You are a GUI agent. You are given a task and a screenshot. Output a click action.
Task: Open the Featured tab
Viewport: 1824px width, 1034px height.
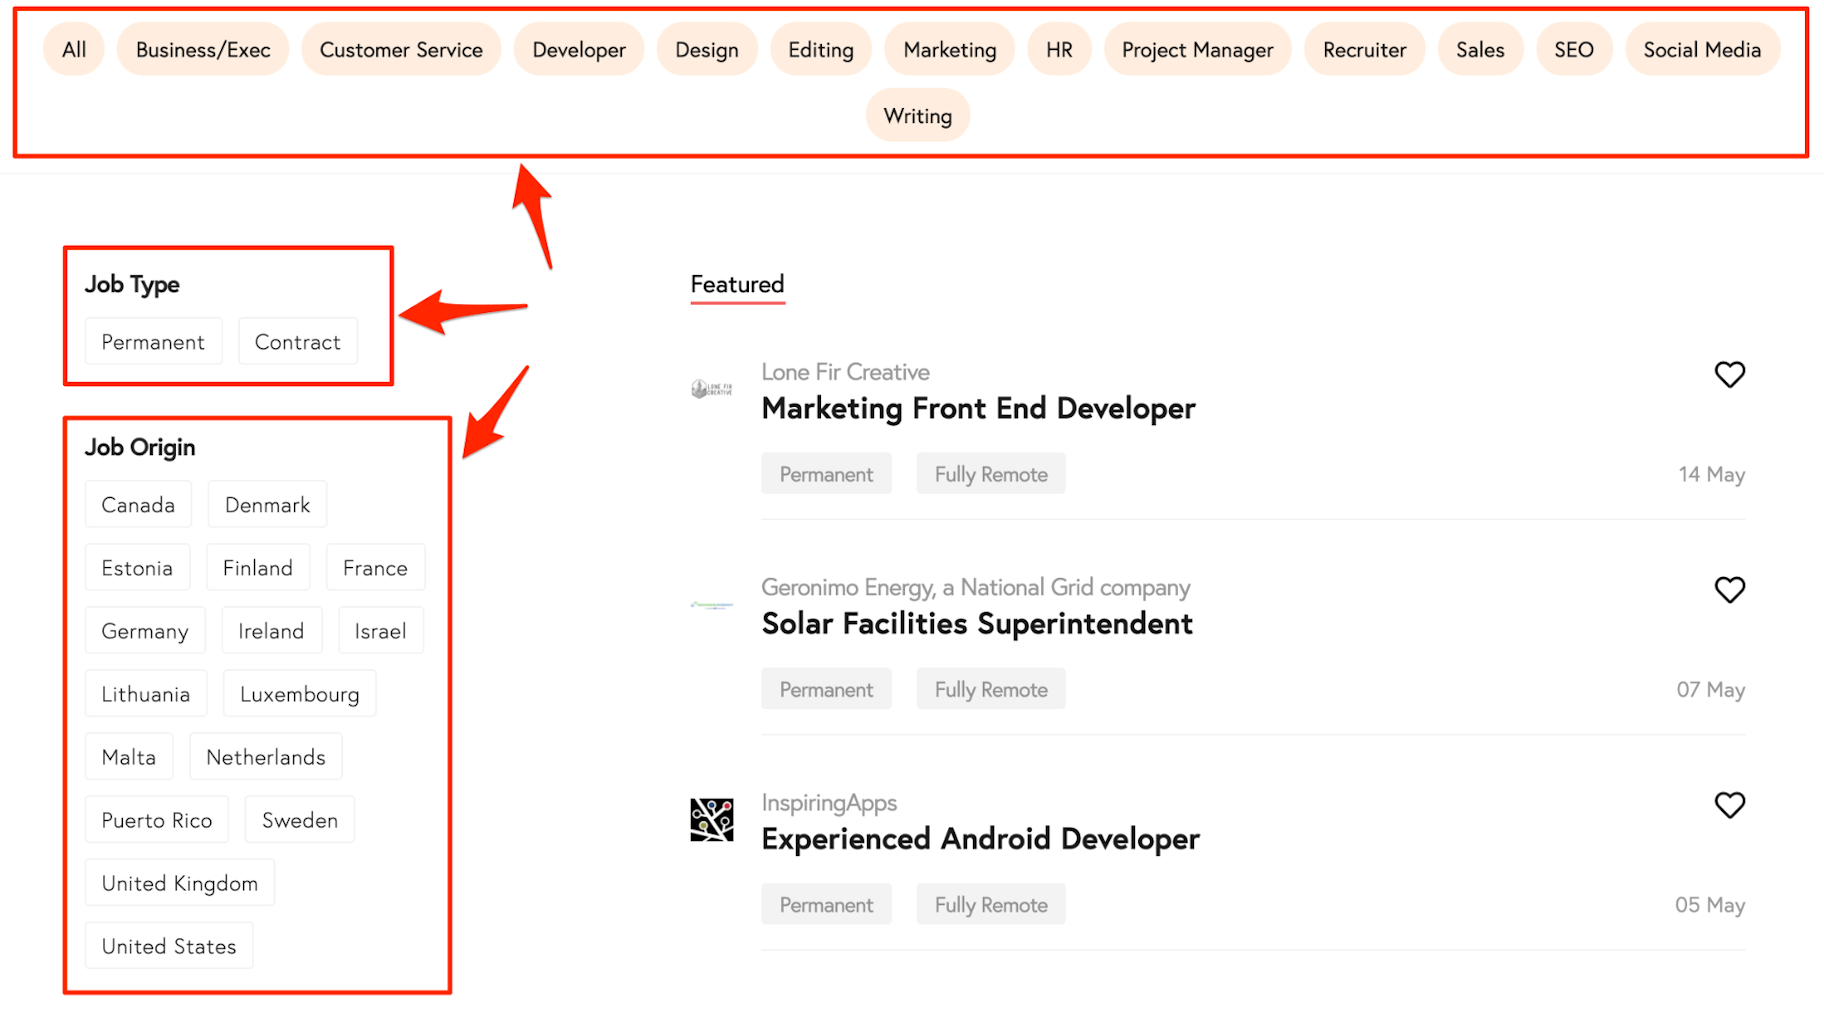click(737, 285)
